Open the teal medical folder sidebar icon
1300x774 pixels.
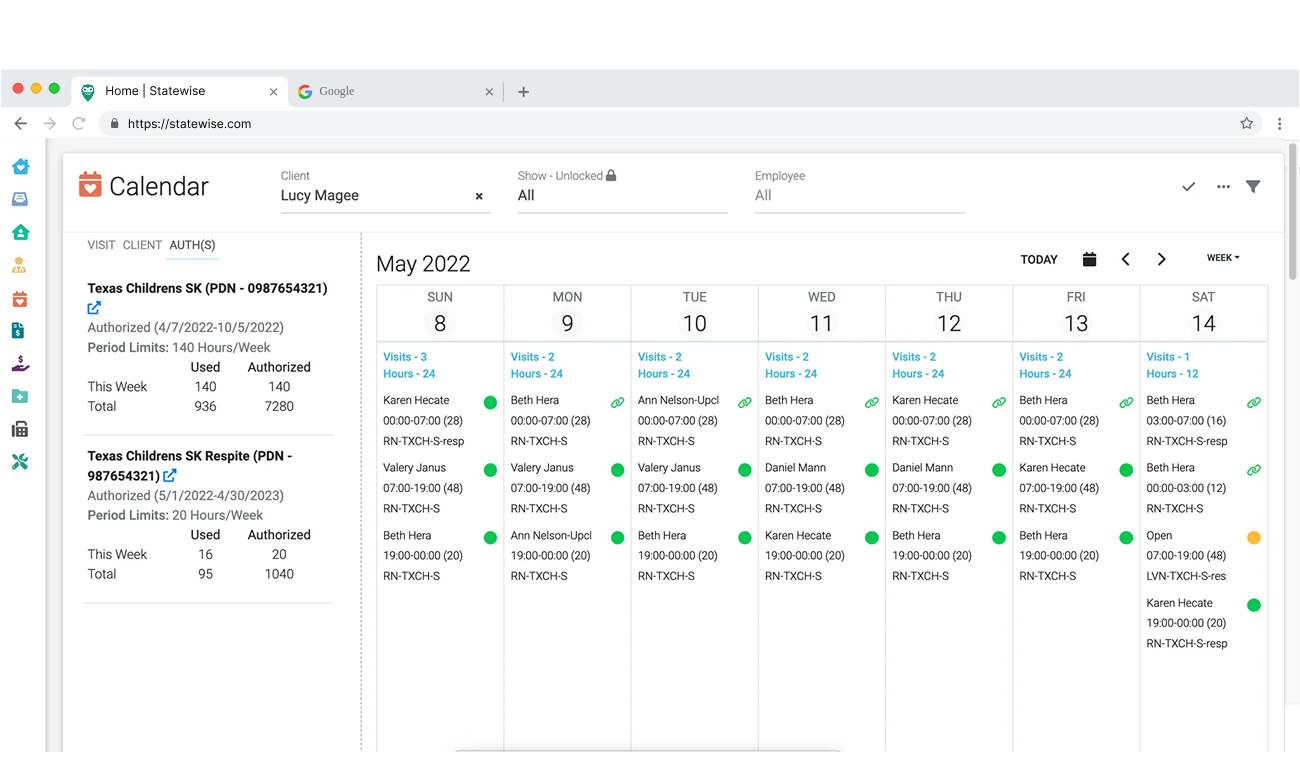coord(20,397)
